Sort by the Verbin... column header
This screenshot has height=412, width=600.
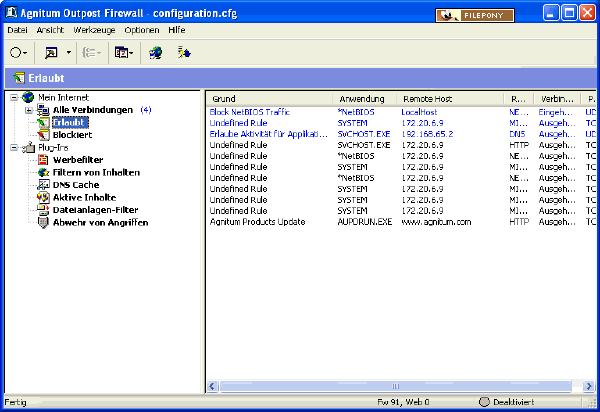click(557, 99)
